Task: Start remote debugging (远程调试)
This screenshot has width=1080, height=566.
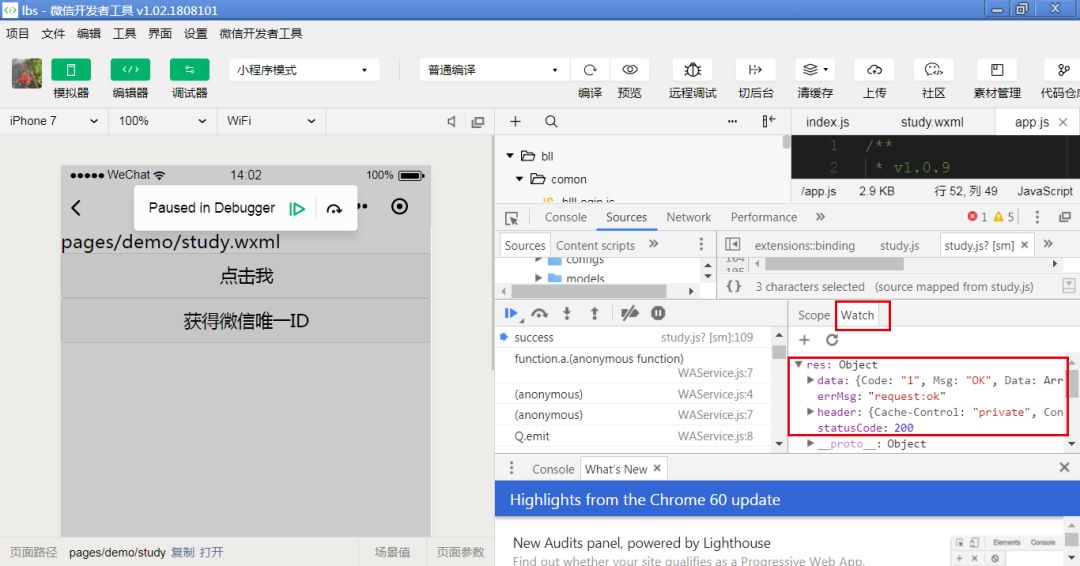Action: pos(692,70)
